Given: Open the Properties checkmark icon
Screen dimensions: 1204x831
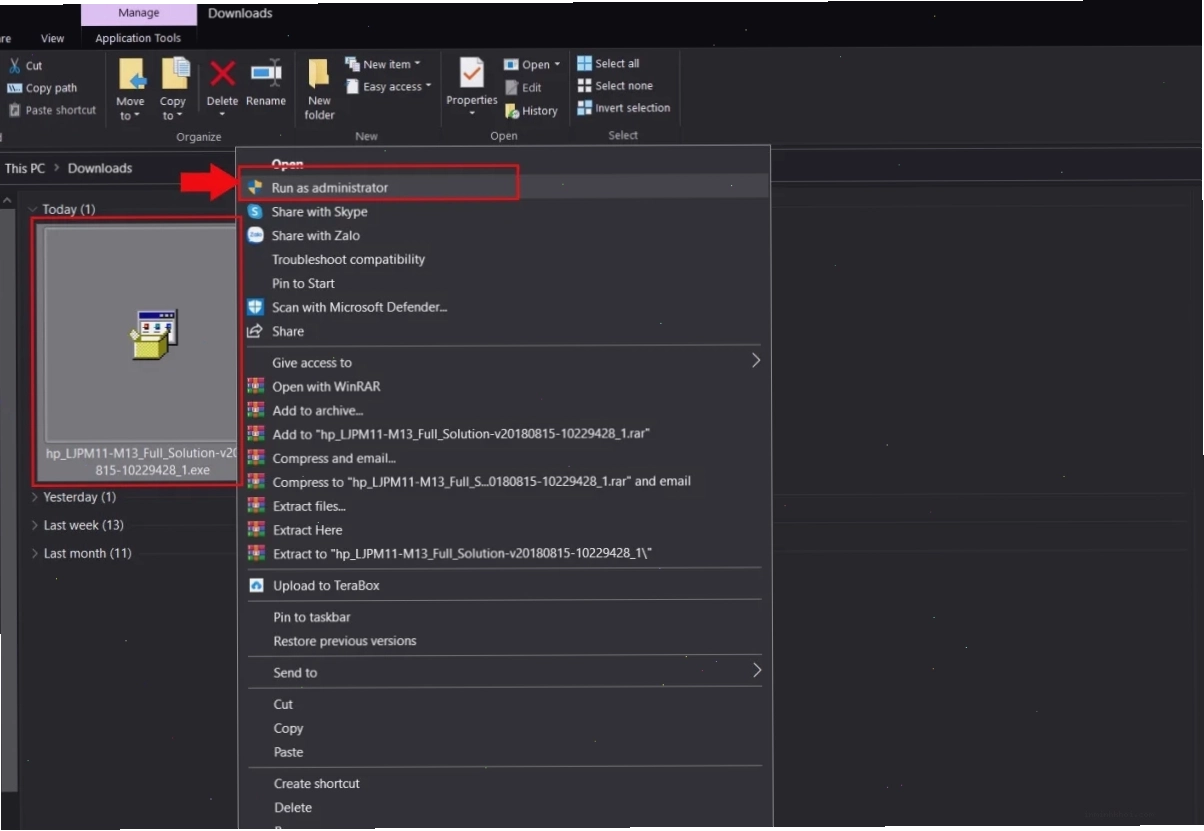Looking at the screenshot, I should tap(472, 73).
